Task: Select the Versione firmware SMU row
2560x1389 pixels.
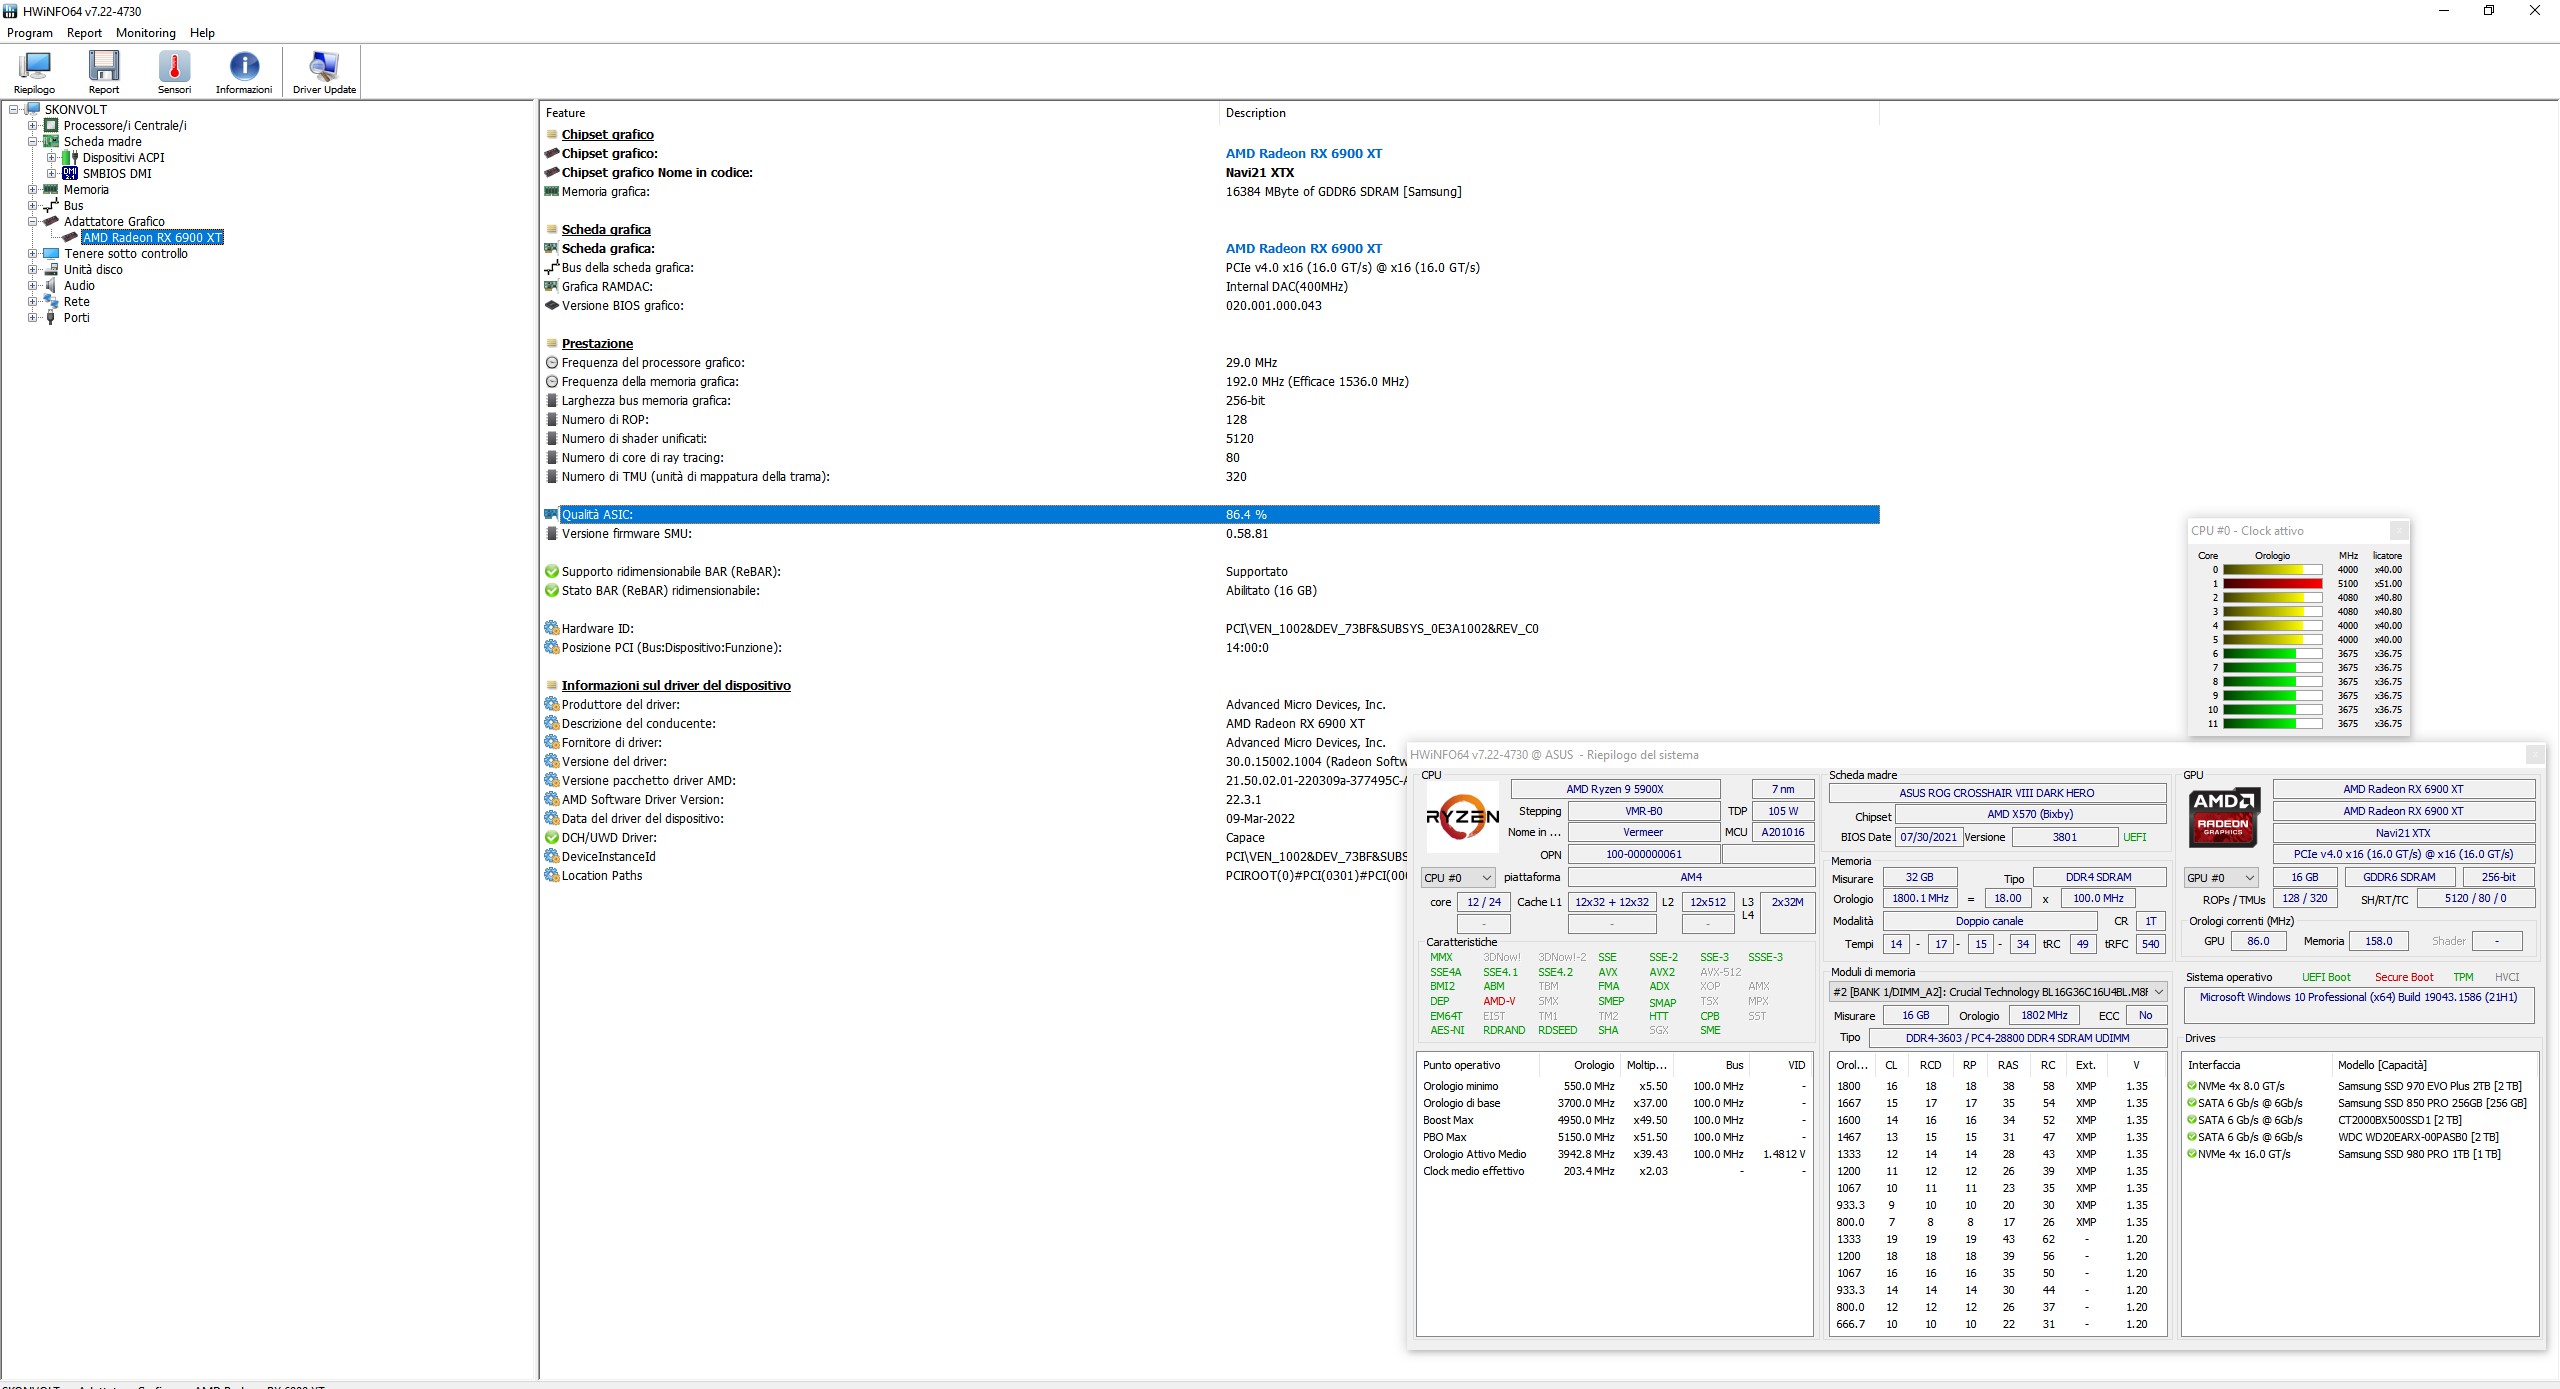Action: 1210,533
